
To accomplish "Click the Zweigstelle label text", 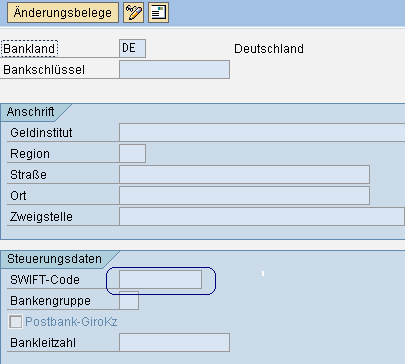I will coord(41,217).
